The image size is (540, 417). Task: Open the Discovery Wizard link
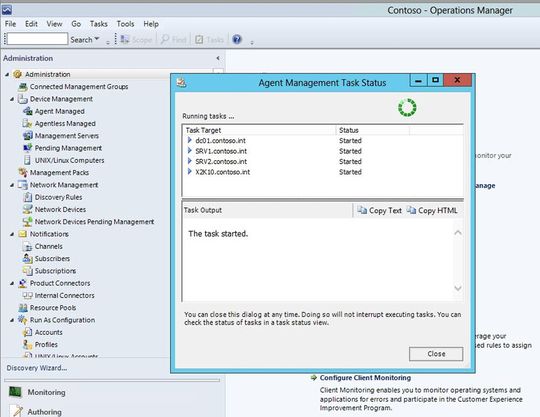(x=37, y=368)
